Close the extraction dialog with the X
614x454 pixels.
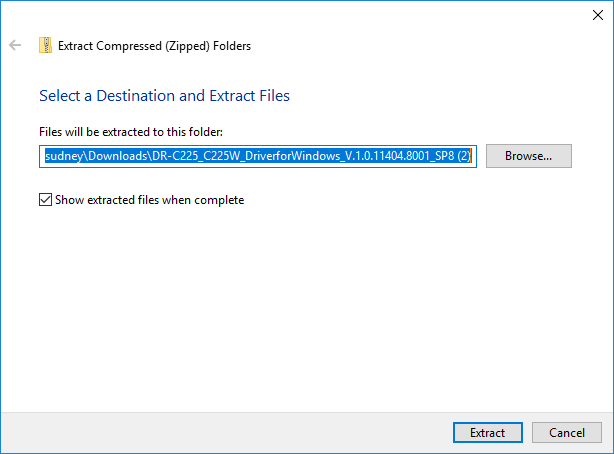[x=598, y=15]
